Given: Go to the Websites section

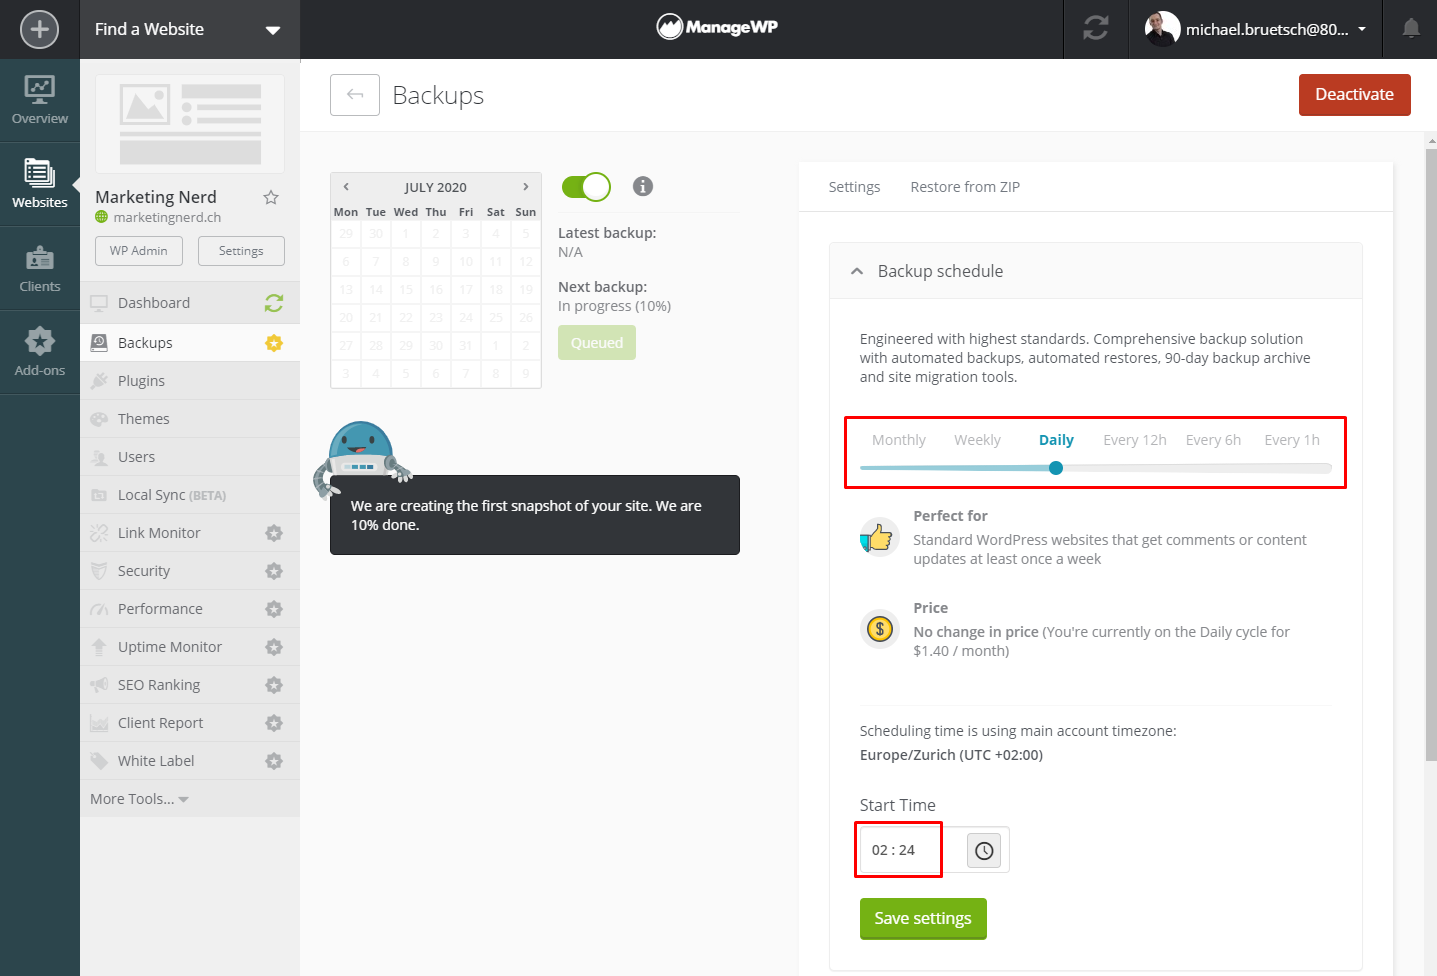Looking at the screenshot, I should pos(40,184).
